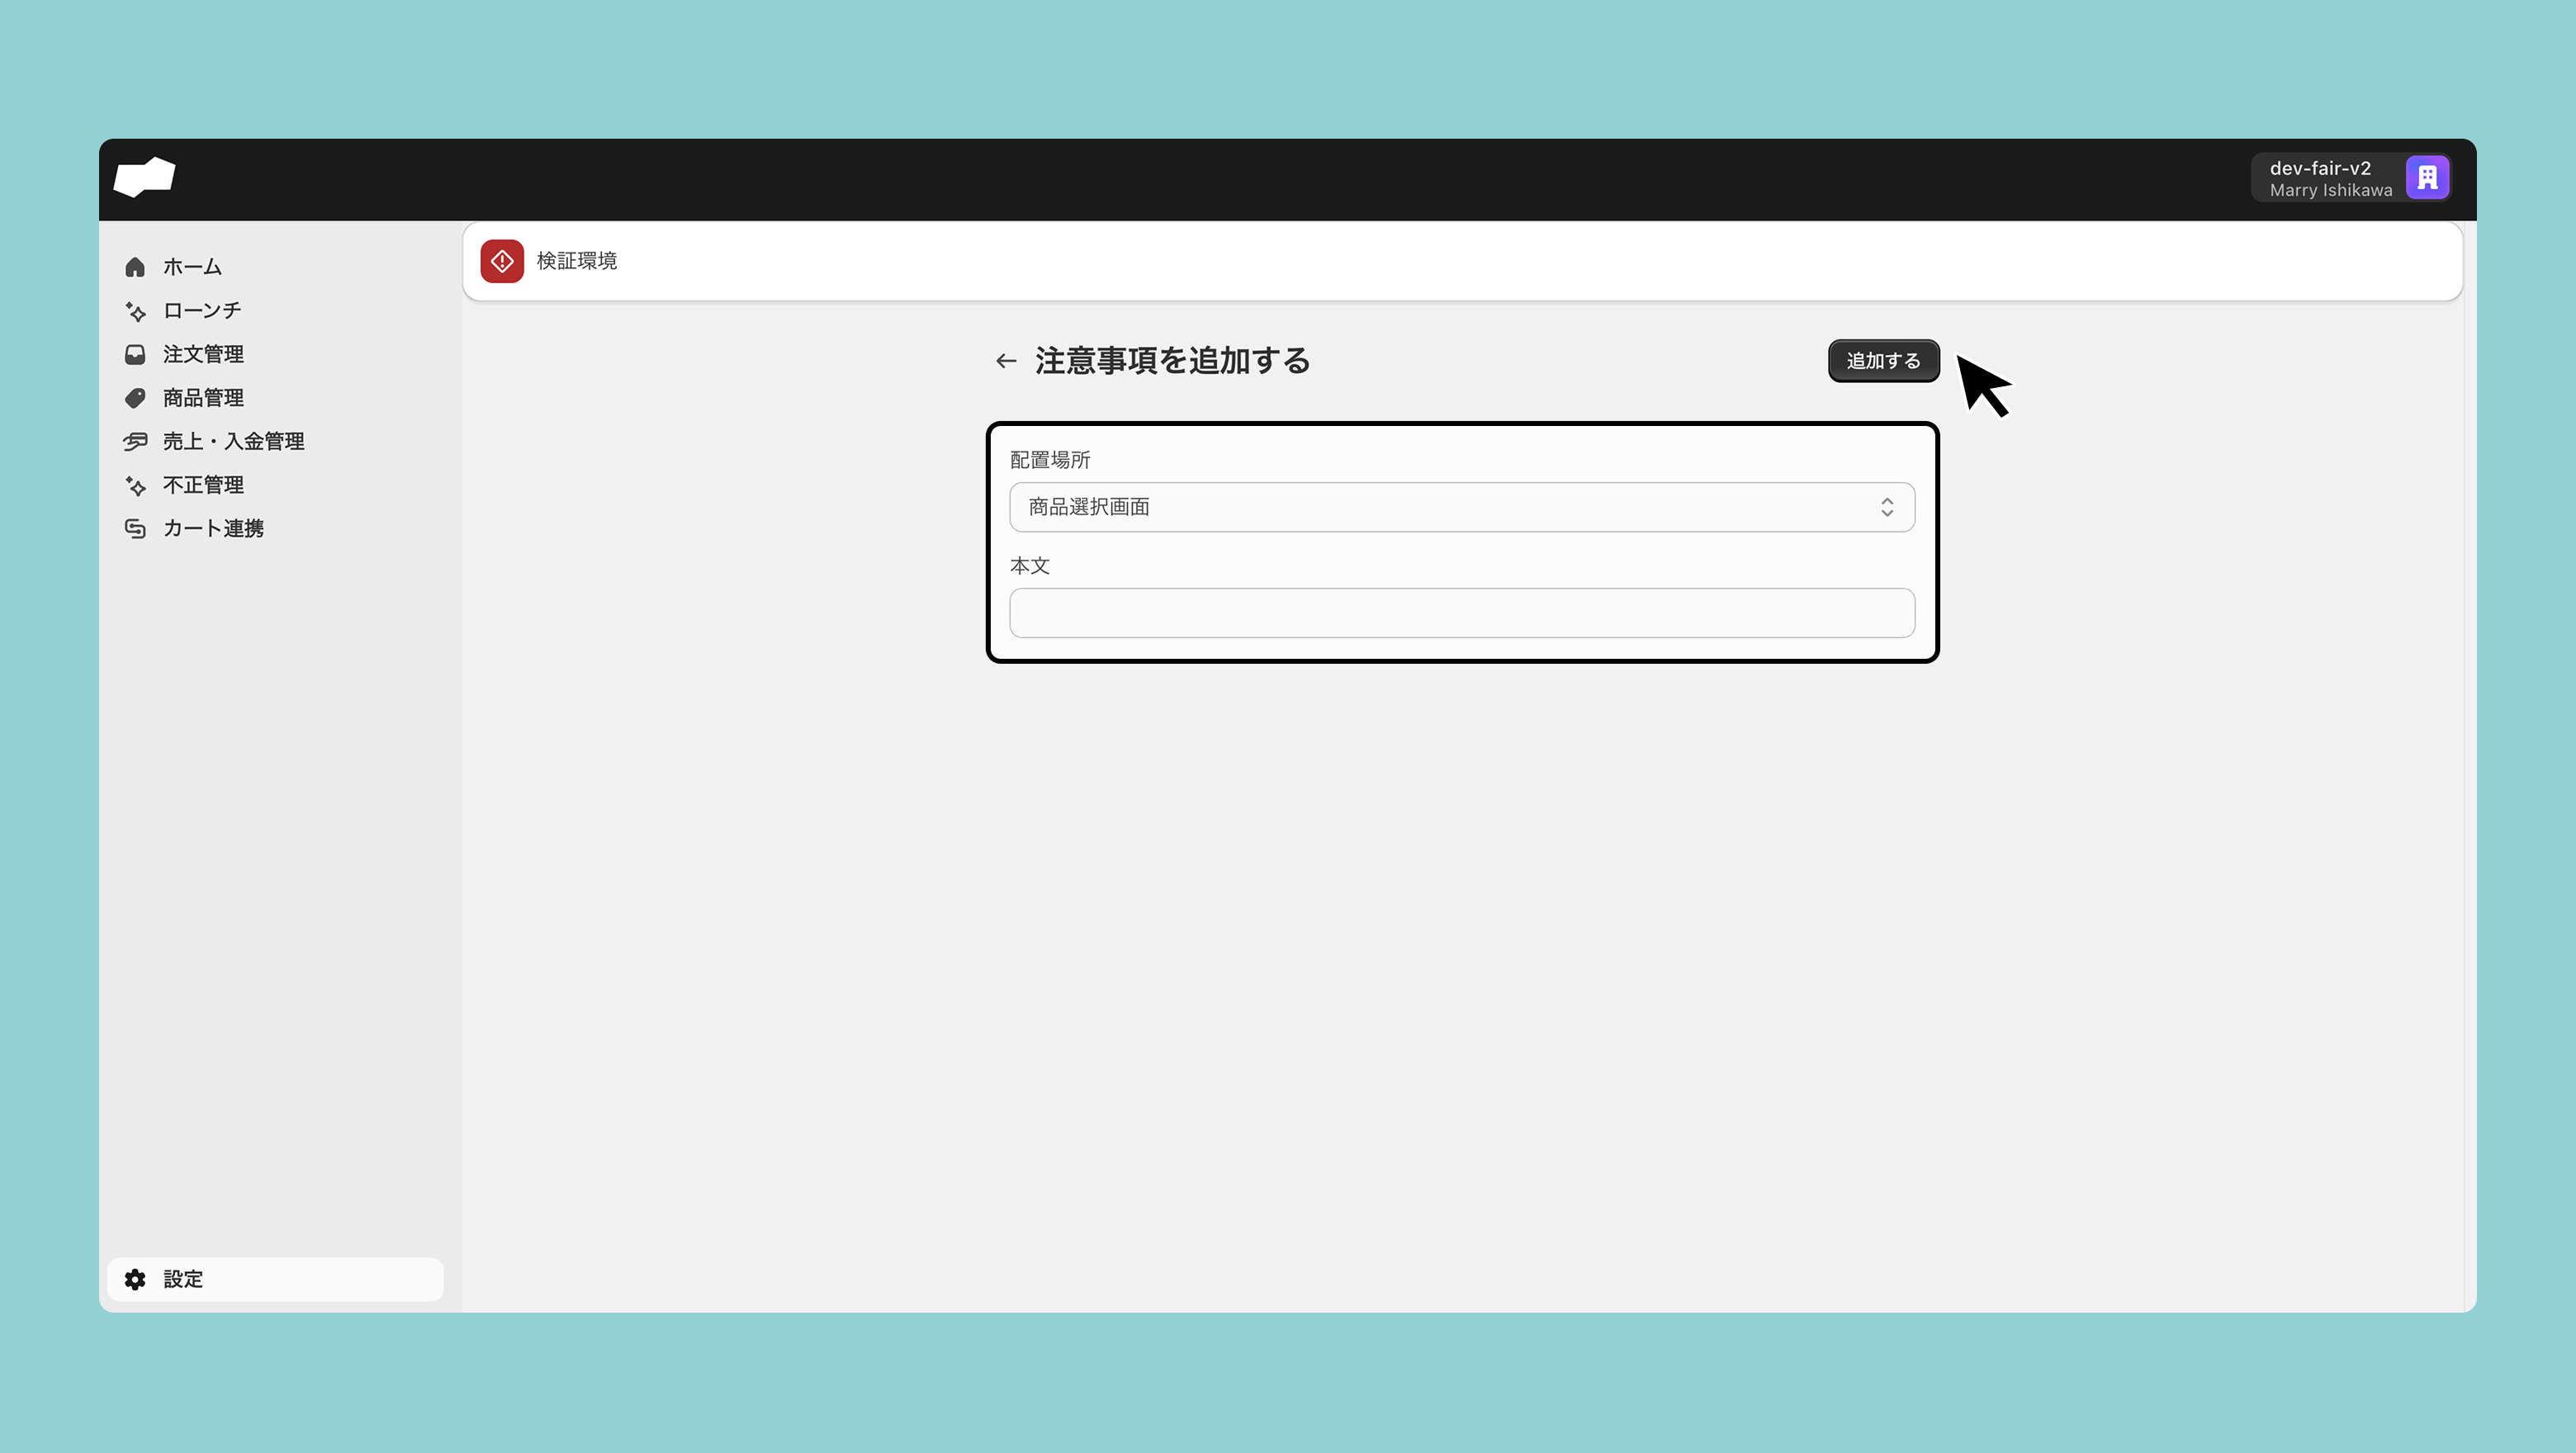
Task: Click the gear icon for 設定
Action: (x=135, y=1279)
